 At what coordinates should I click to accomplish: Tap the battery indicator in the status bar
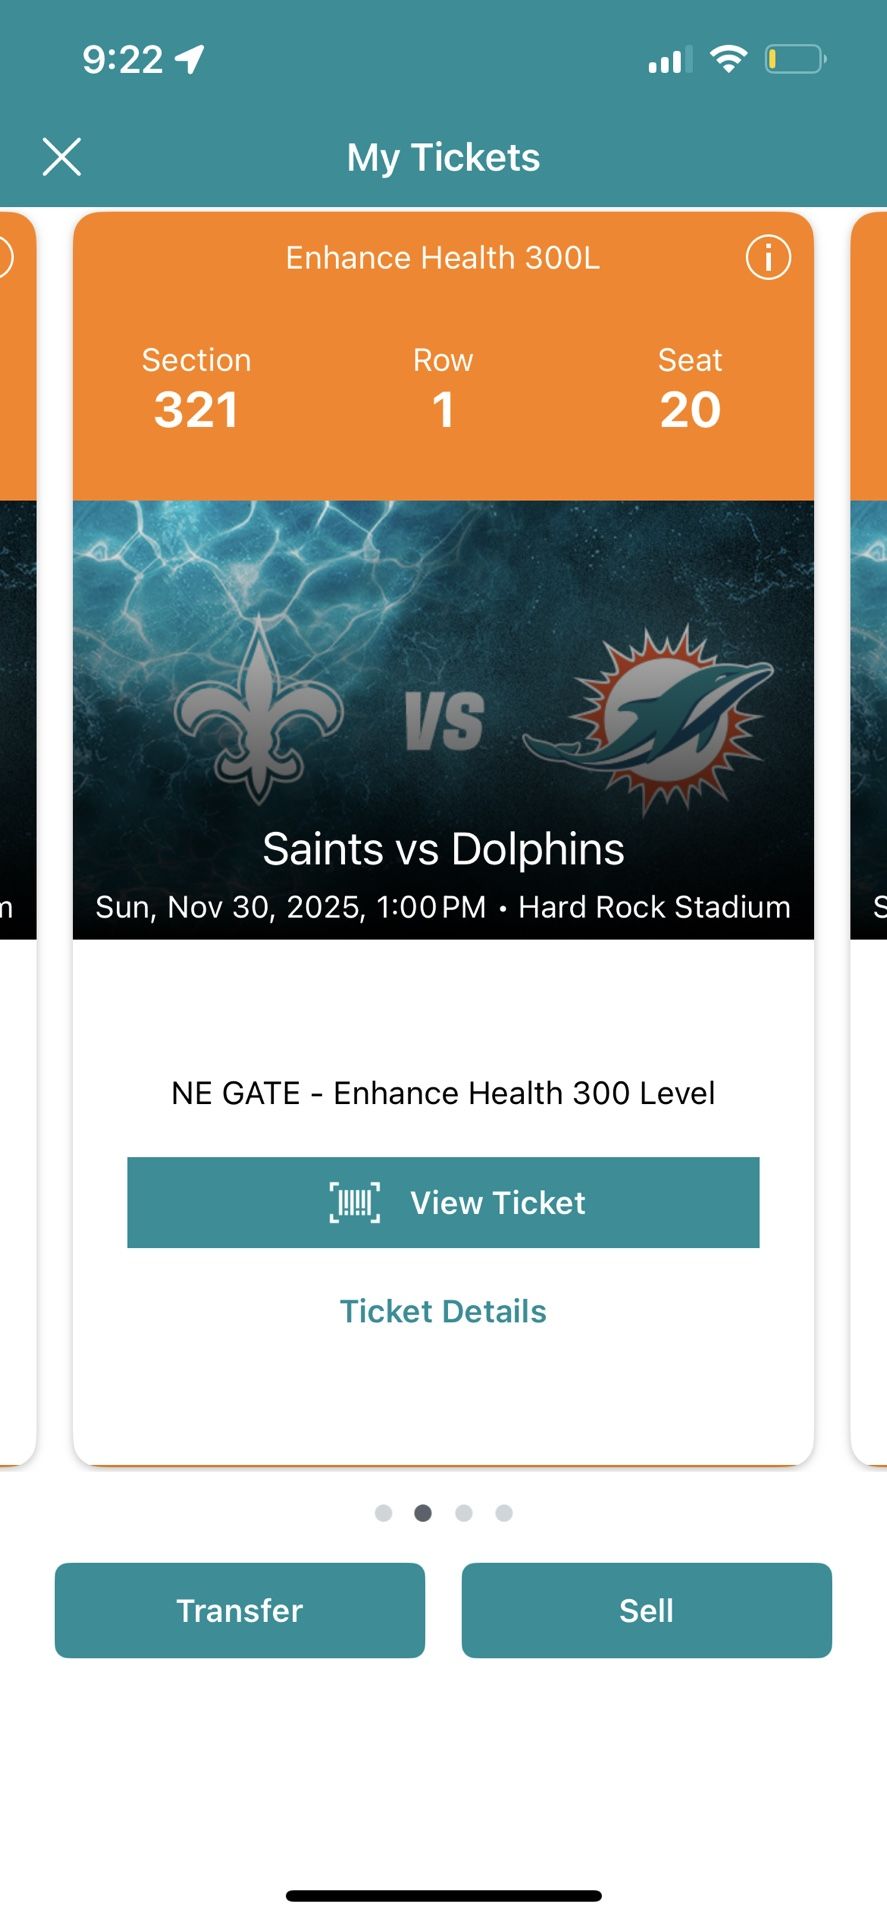tap(795, 60)
